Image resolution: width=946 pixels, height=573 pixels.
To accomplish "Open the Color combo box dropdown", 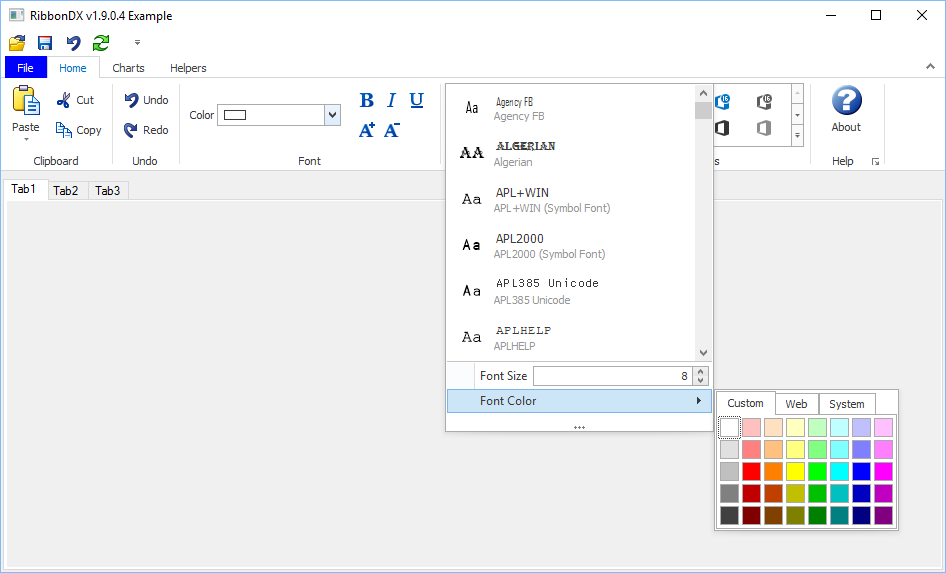I will coord(332,115).
